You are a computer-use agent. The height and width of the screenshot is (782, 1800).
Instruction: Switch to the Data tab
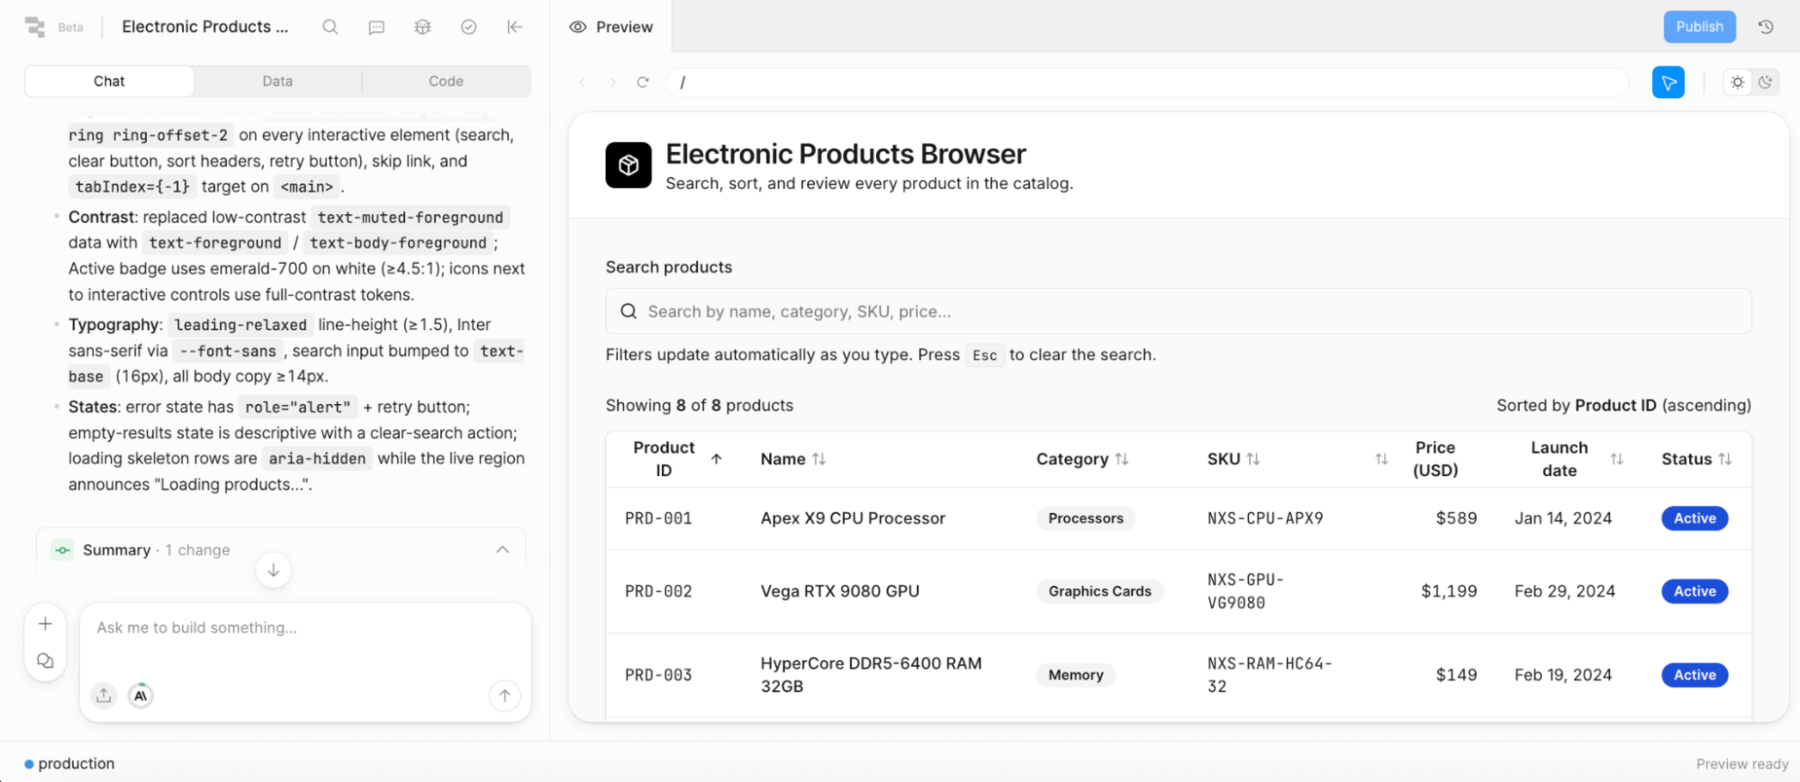click(278, 81)
